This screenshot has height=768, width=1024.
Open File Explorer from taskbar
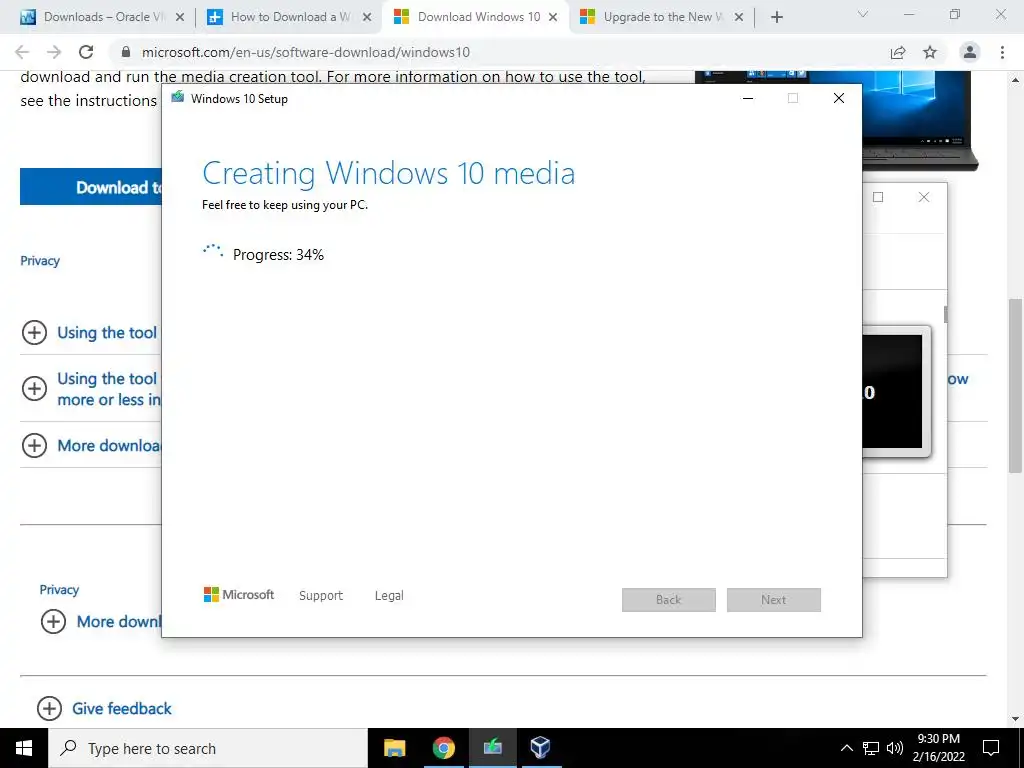tap(394, 748)
